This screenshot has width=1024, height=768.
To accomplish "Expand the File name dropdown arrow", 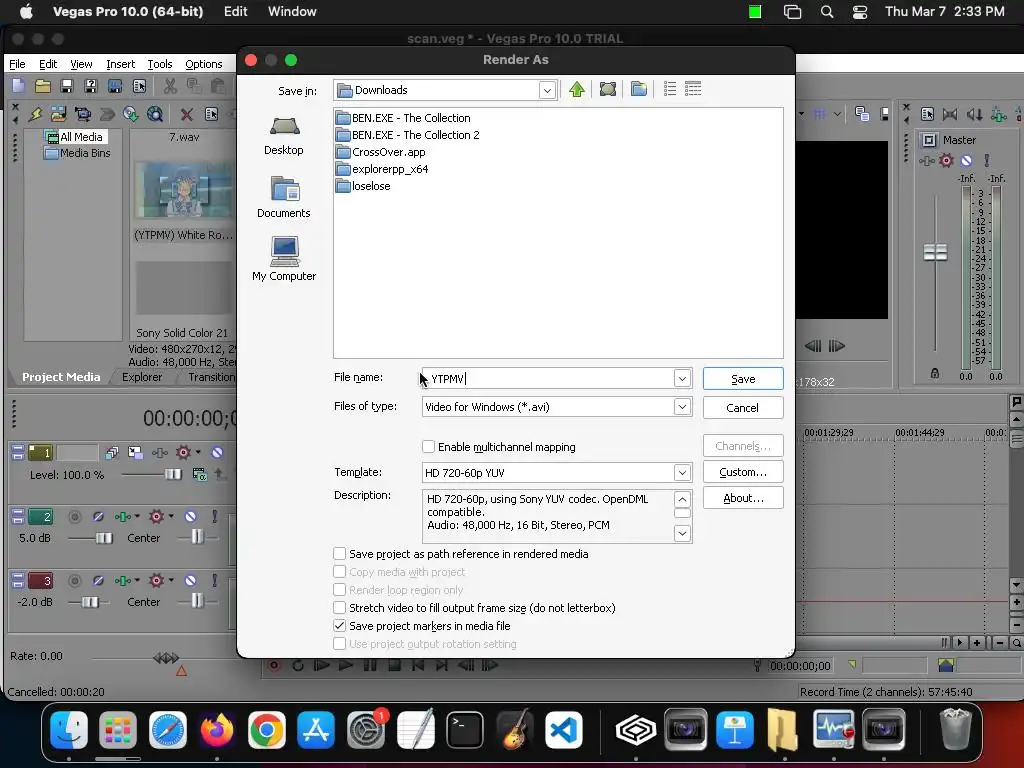I will point(682,378).
